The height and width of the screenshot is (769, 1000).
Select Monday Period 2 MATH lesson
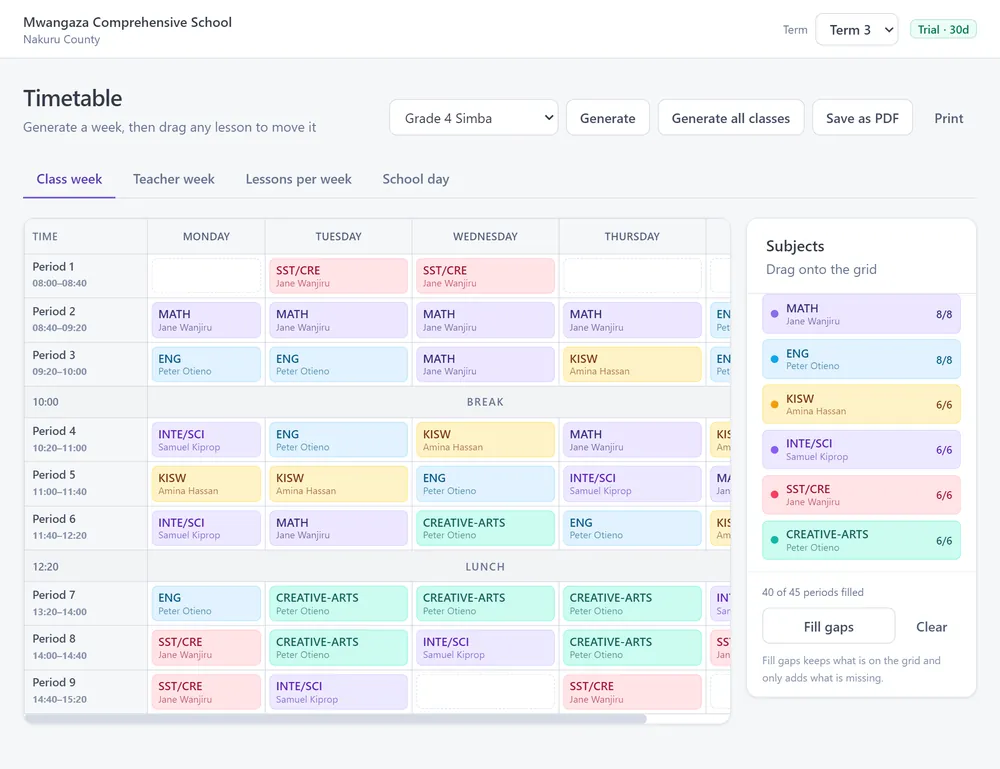(206, 320)
